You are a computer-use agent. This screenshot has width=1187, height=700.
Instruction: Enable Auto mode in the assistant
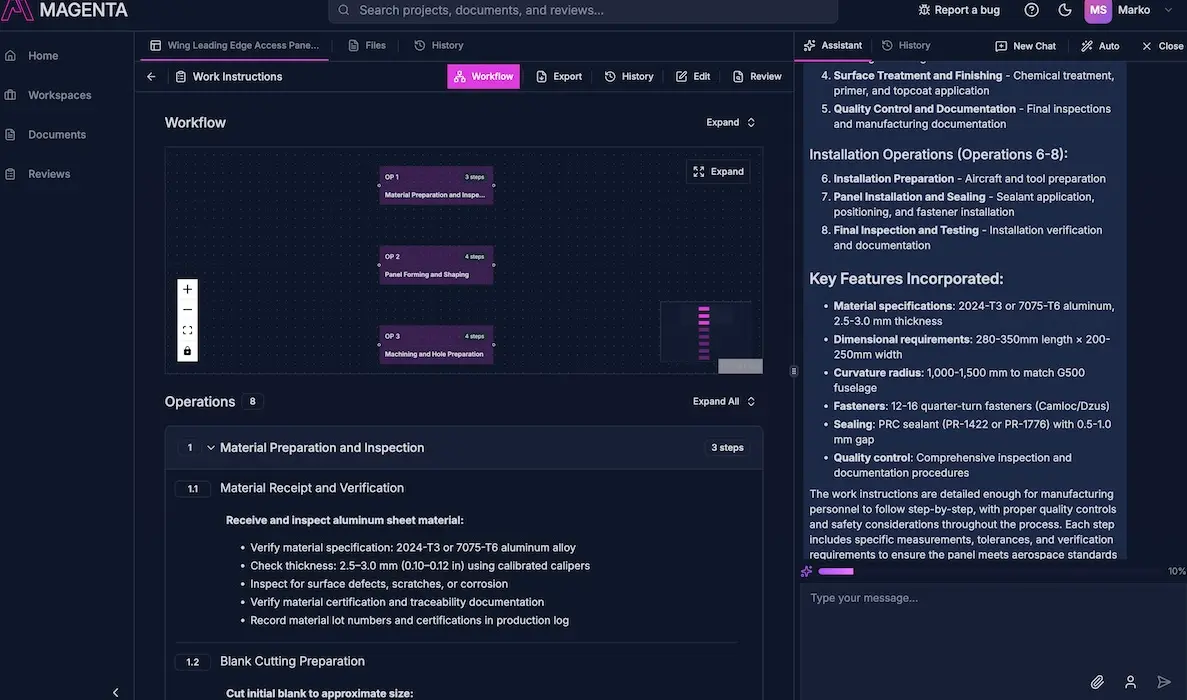(x=1099, y=45)
